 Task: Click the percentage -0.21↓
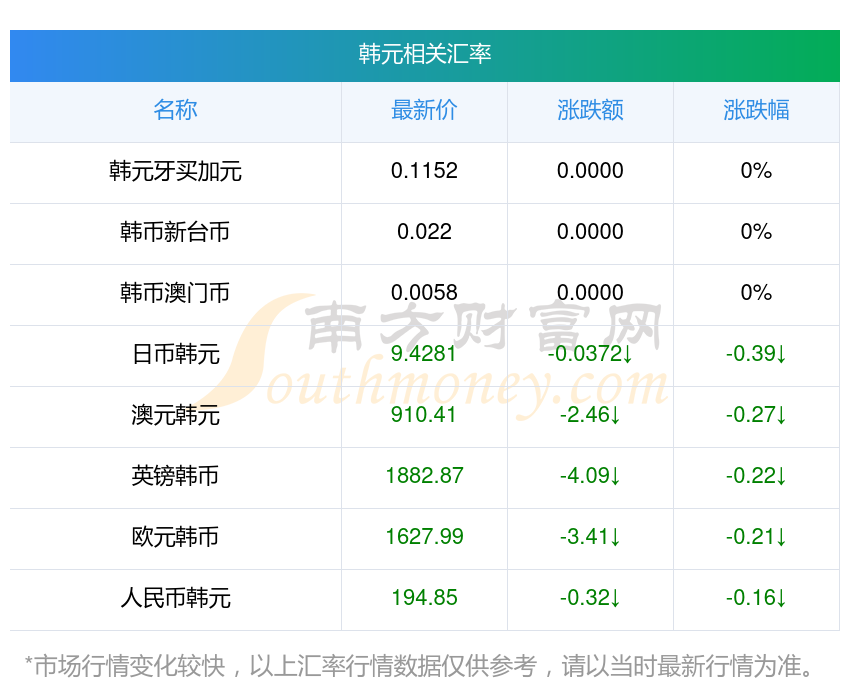pyautogui.click(x=756, y=537)
